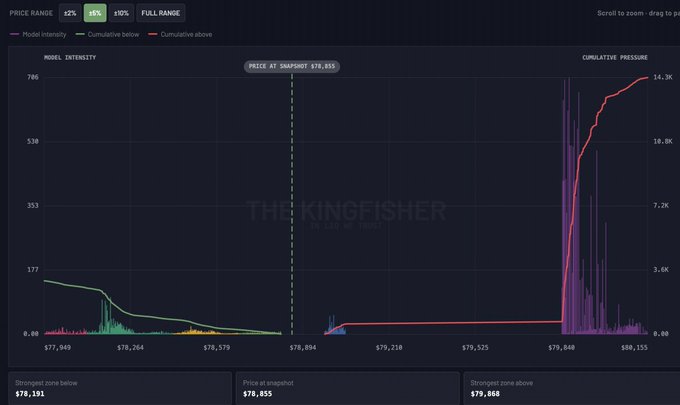Image resolution: width=680 pixels, height=405 pixels.
Task: Click the PRICE RANGE label
Action: 31,13
